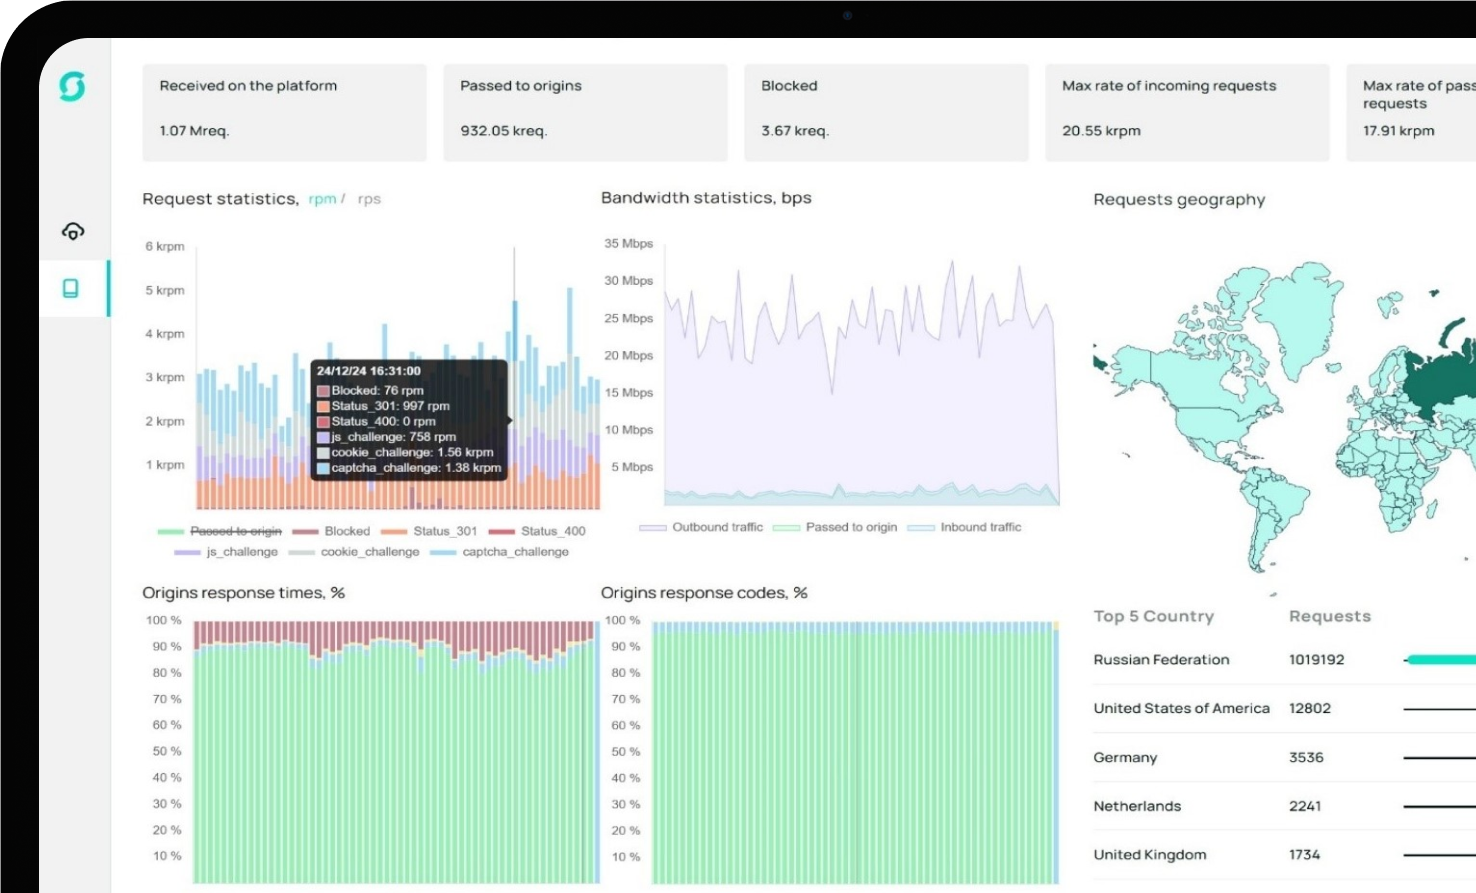Toggle js_challenge series in legend

click(x=226, y=552)
